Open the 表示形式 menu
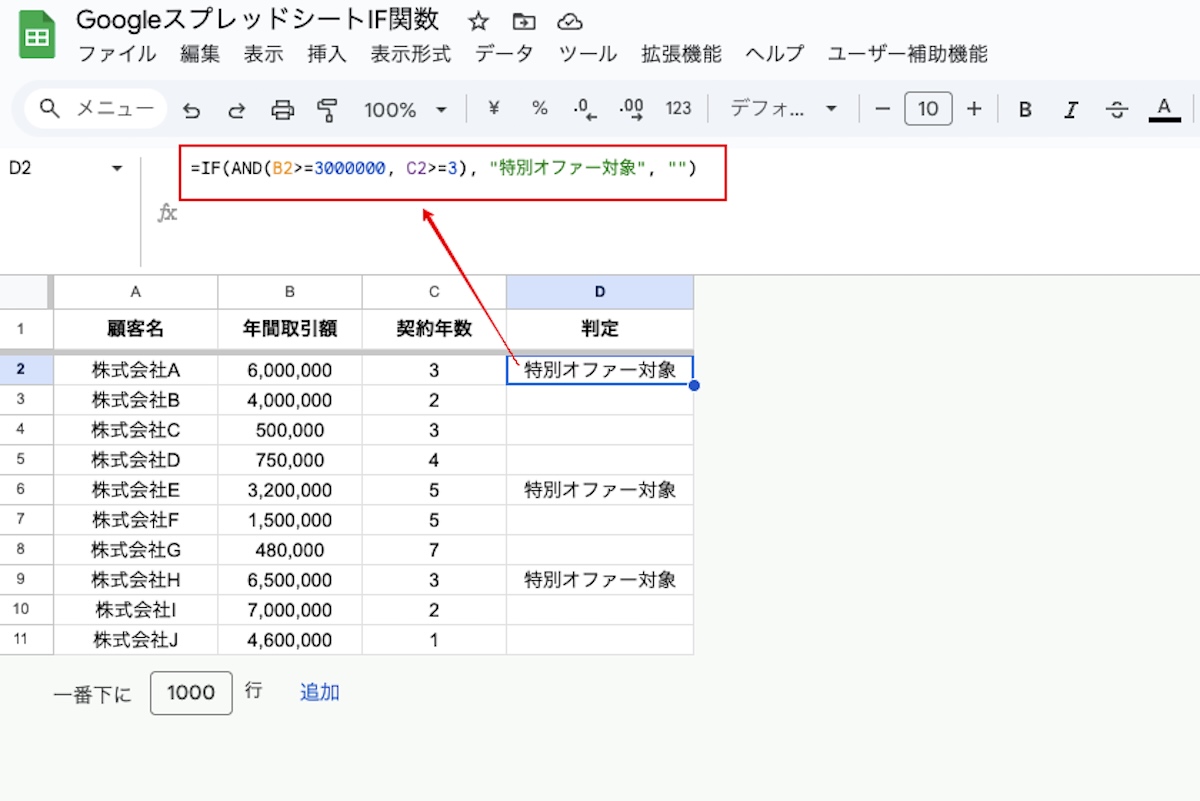1200x801 pixels. click(411, 54)
